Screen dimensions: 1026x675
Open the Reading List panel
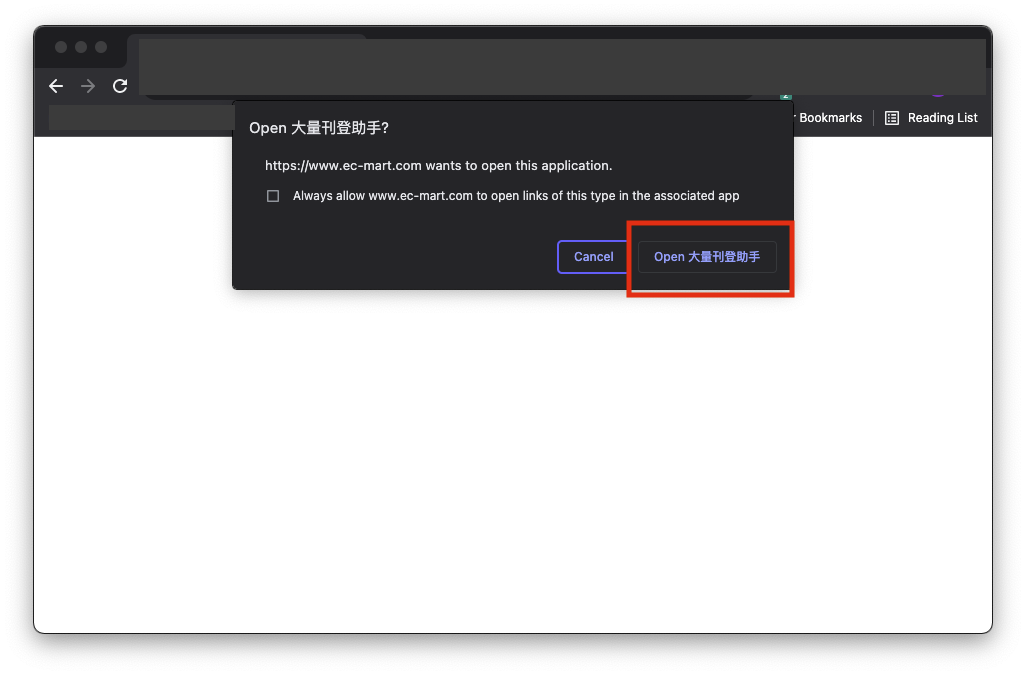[931, 118]
